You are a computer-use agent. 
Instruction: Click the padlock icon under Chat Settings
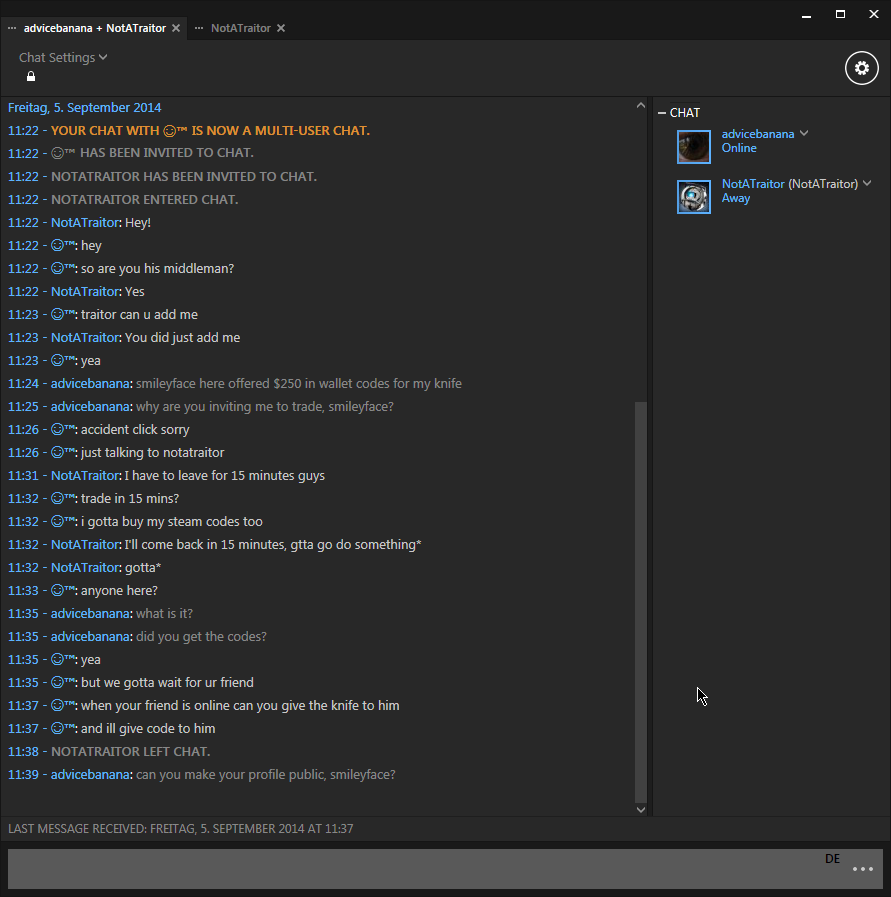(31, 77)
